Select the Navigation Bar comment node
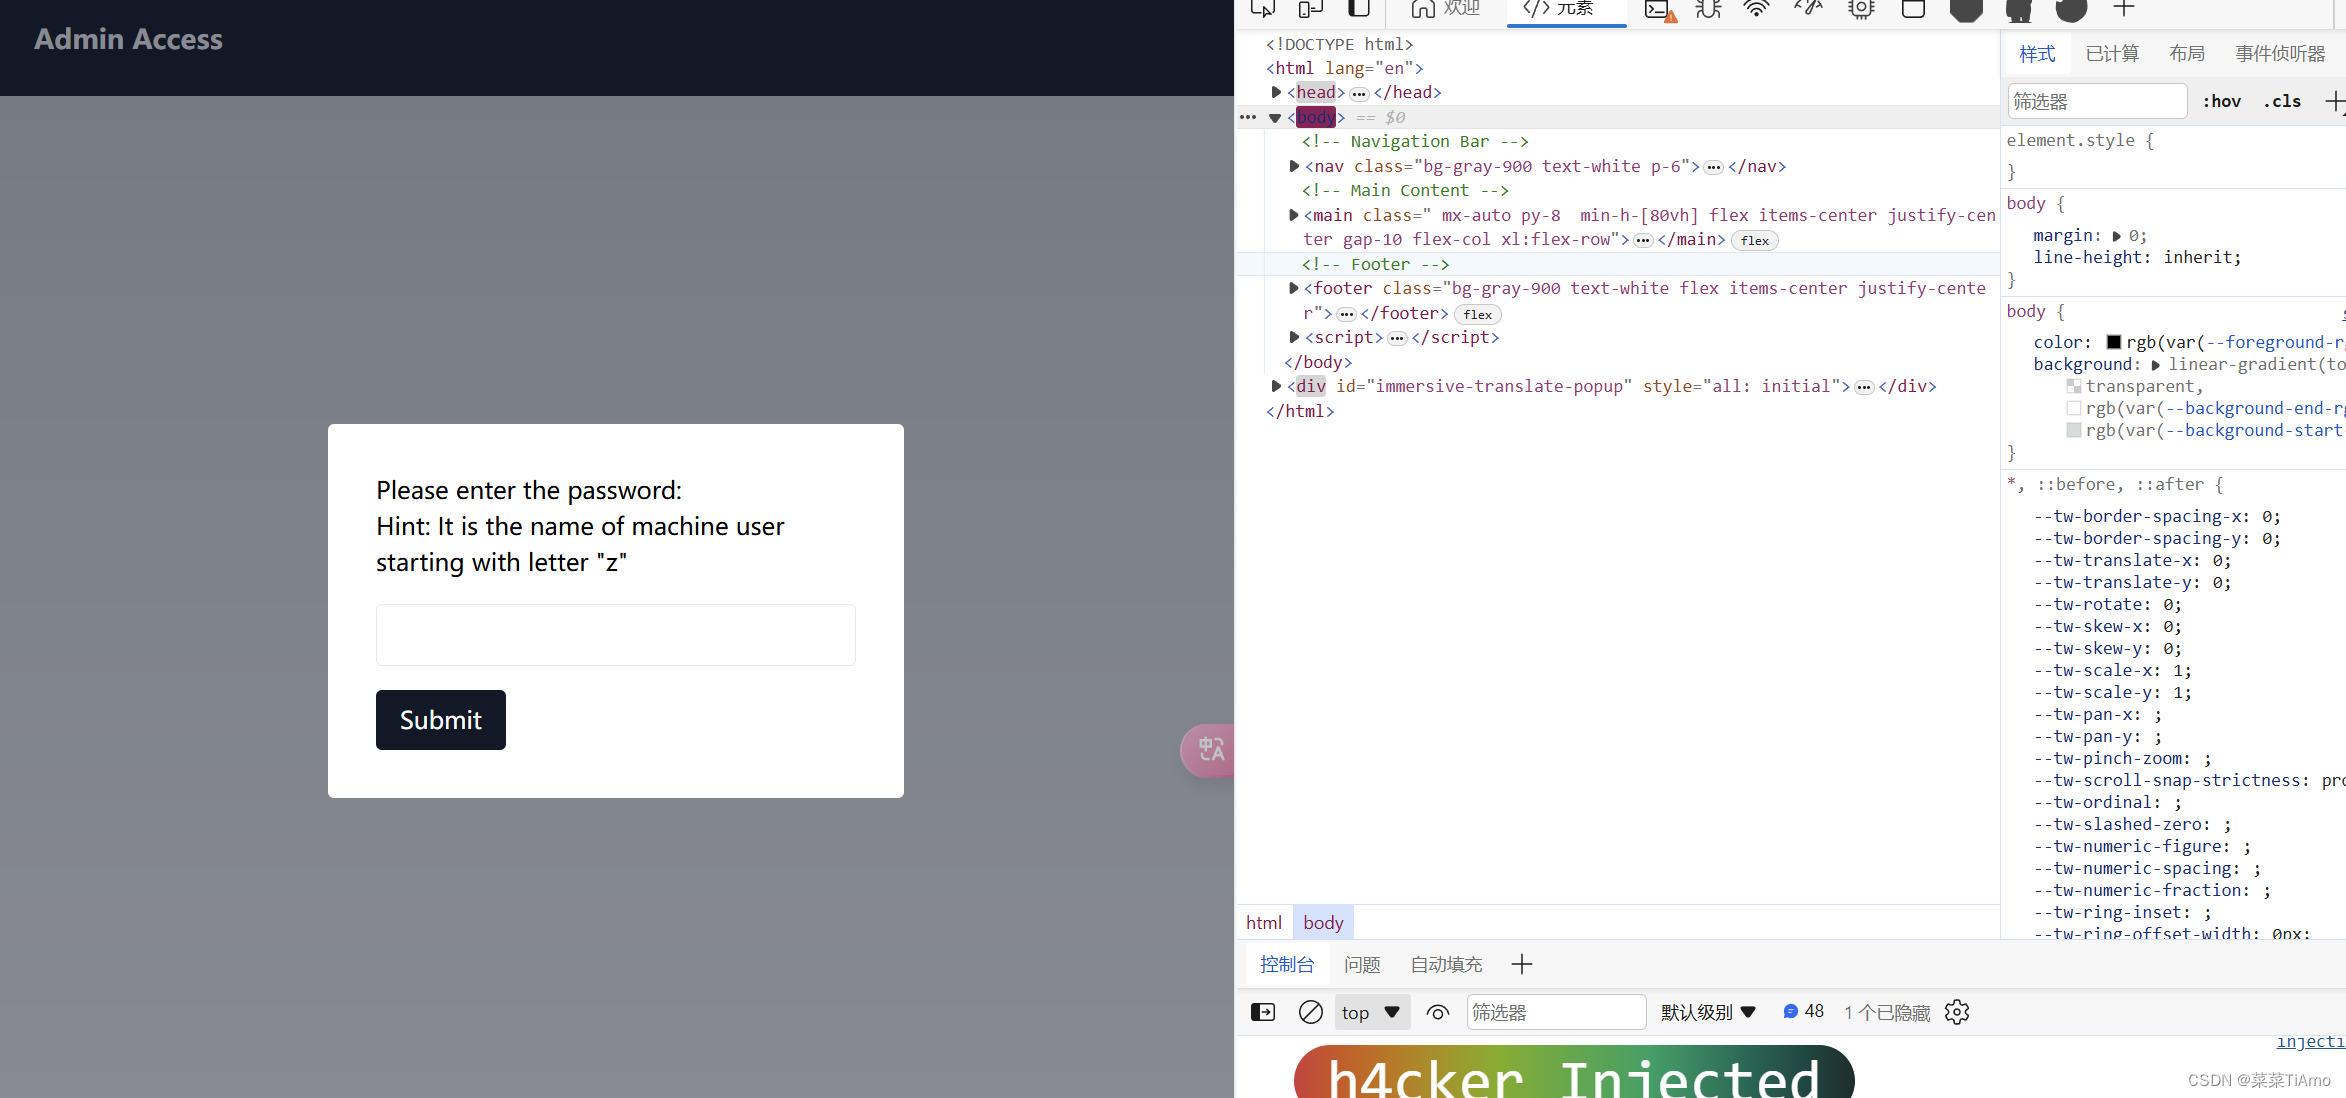The width and height of the screenshot is (2346, 1098). point(1414,142)
